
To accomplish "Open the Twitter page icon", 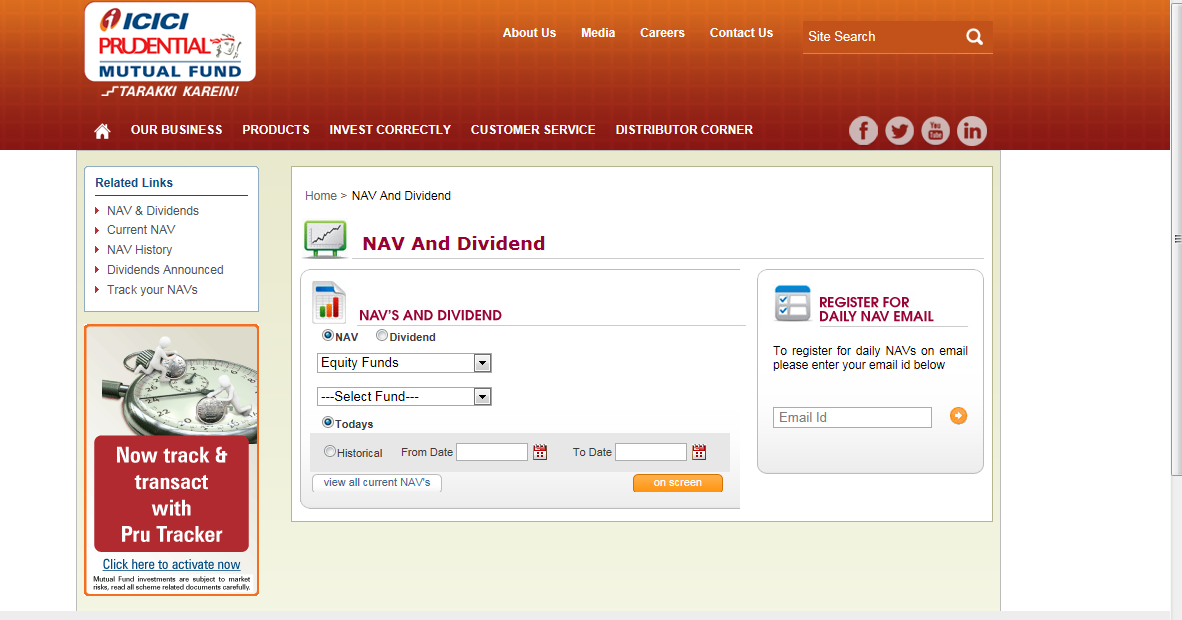I will 899,130.
